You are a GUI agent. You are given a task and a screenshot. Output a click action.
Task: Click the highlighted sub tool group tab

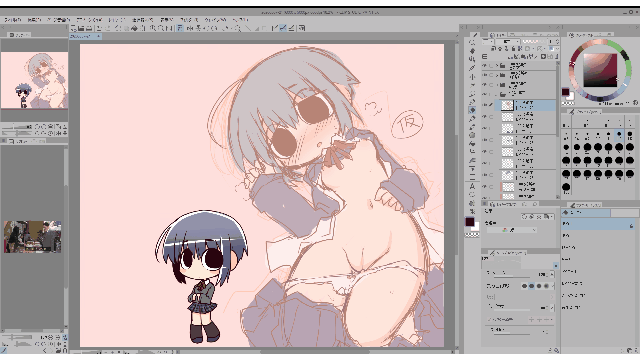pos(586,213)
